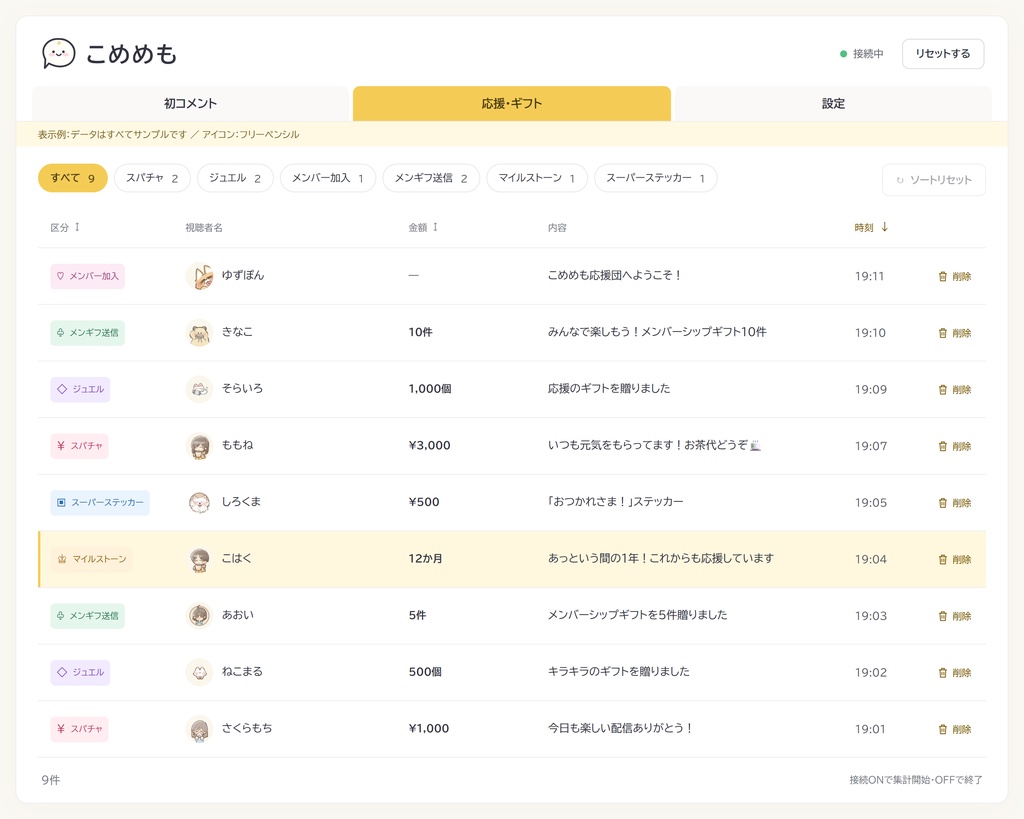Select the 応援・ギフト tab
Viewport: 1024px width, 819px height.
coord(512,103)
